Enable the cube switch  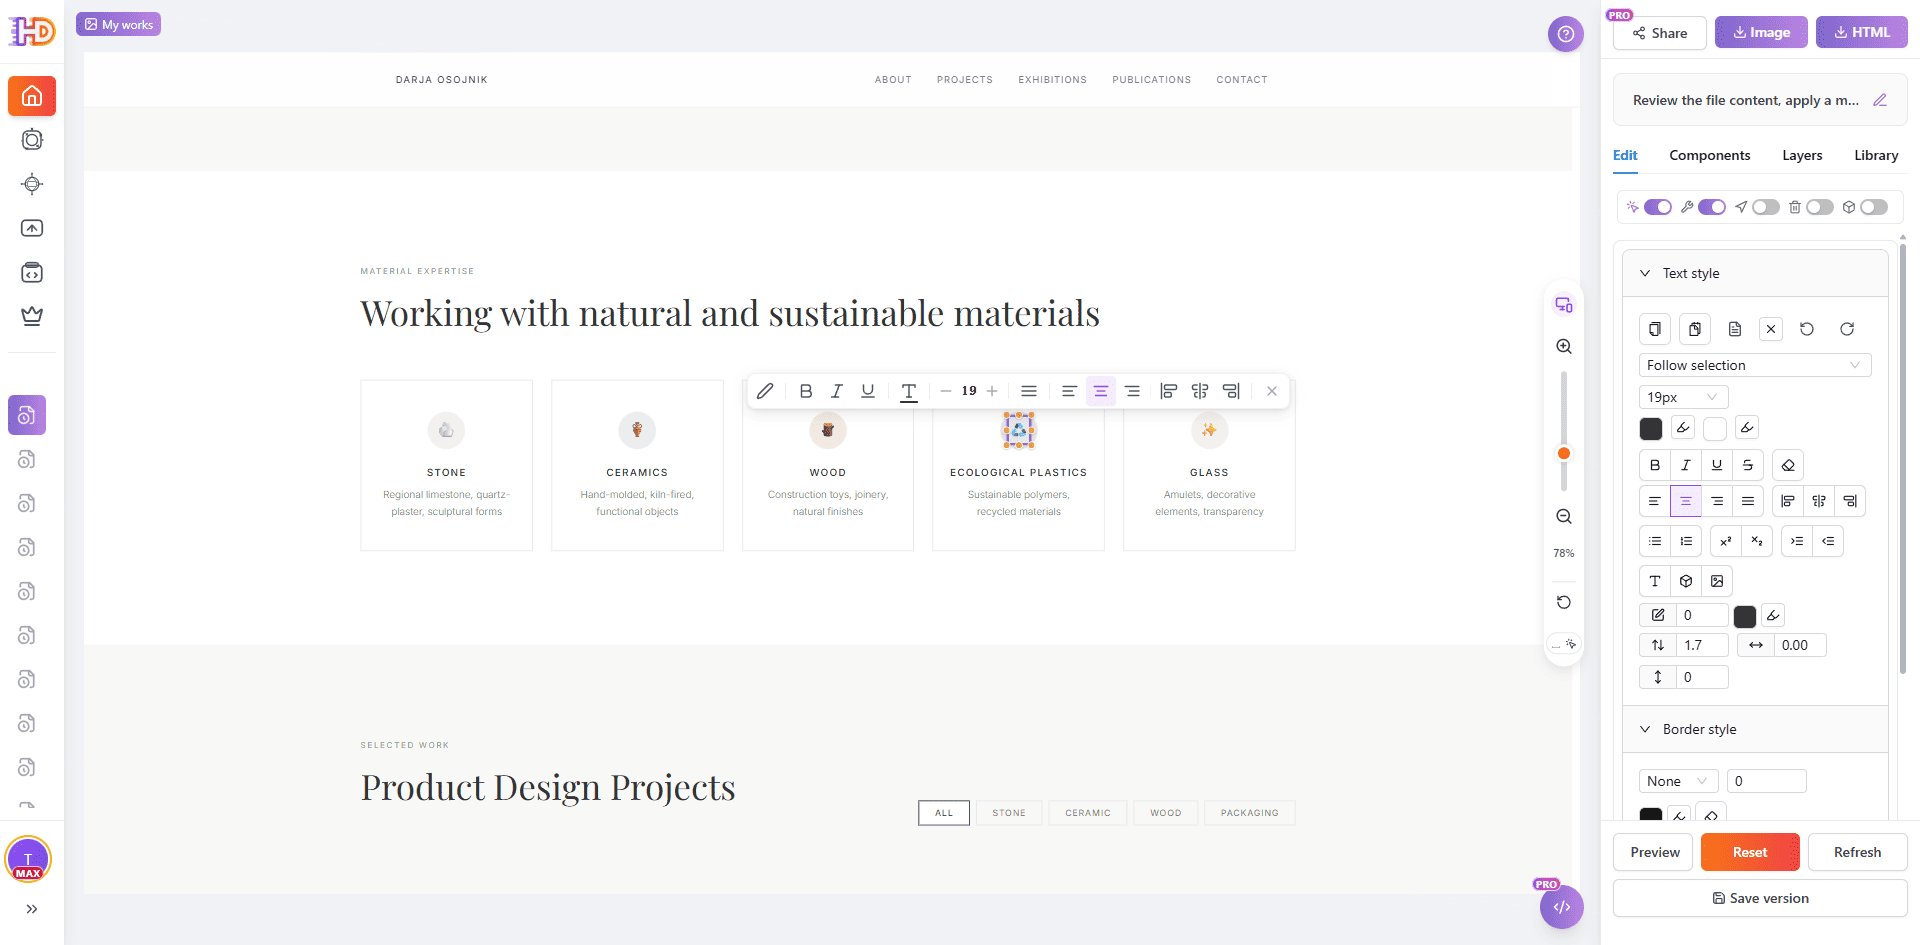1873,207
